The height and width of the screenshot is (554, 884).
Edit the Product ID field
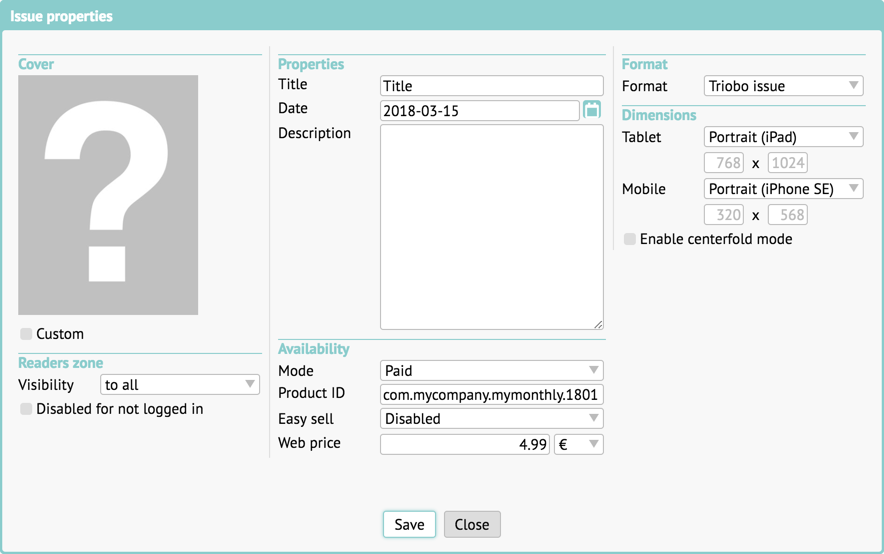(x=492, y=395)
